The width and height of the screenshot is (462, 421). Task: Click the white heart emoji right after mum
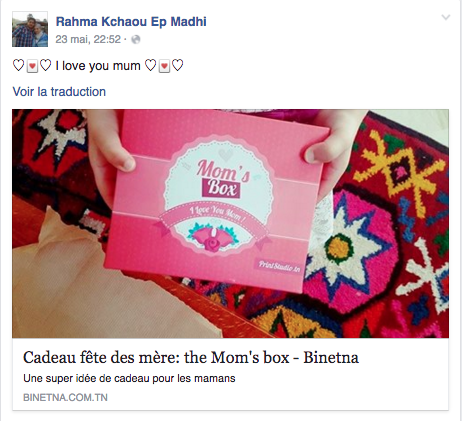150,65
